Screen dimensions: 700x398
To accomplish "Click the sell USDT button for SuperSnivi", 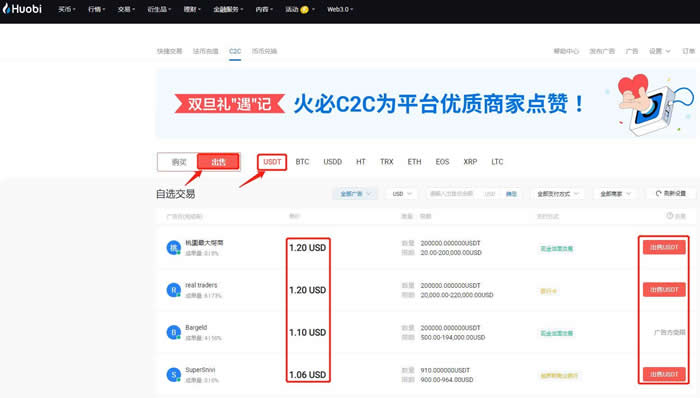I will (664, 374).
